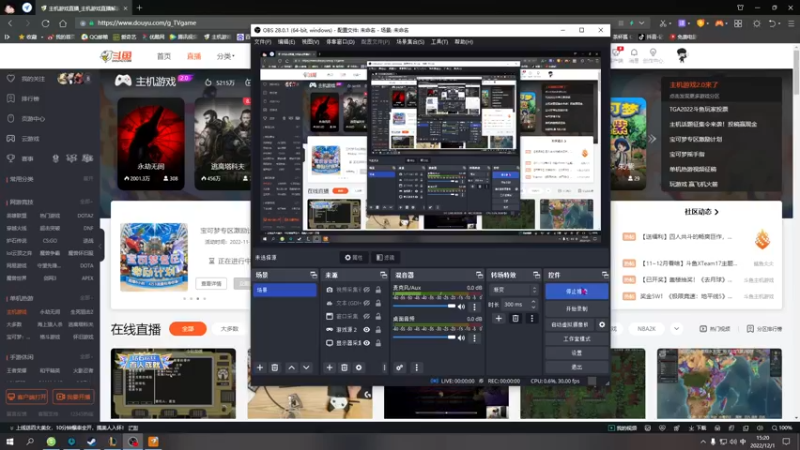
Task: Mute the Mic/Aux speaker icon
Action: (461, 307)
